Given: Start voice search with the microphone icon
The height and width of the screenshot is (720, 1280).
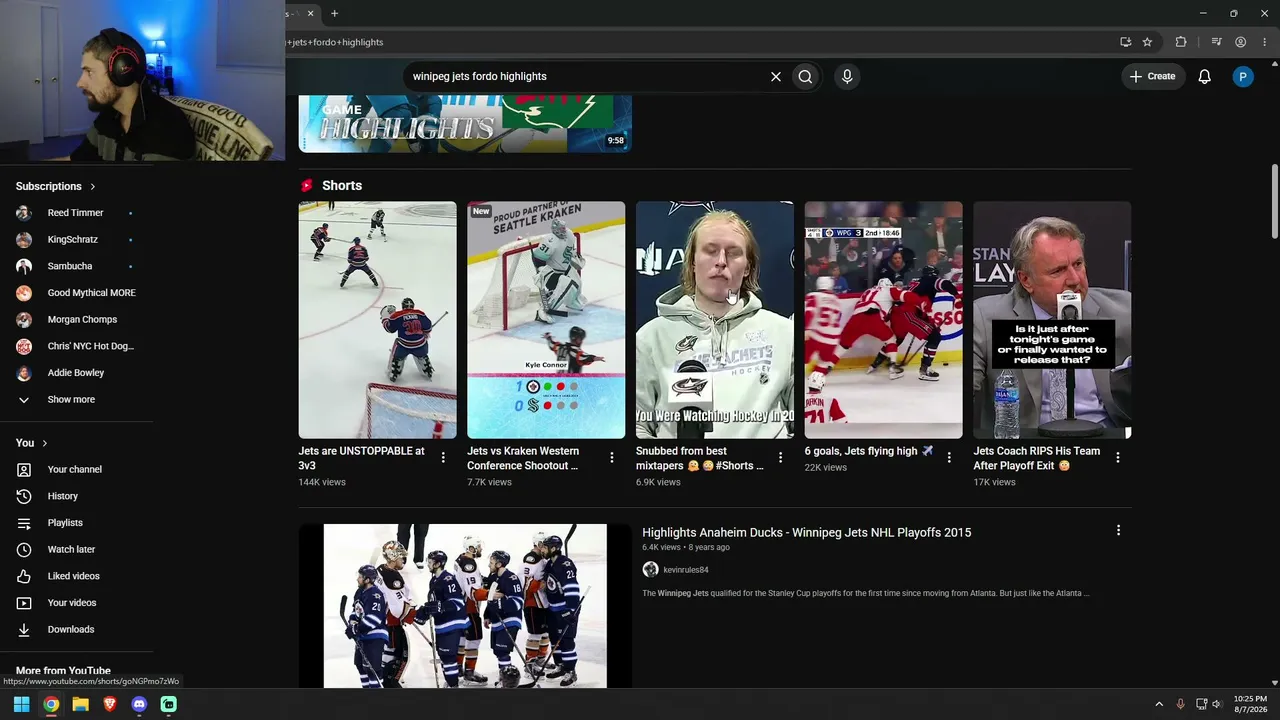Looking at the screenshot, I should (847, 76).
